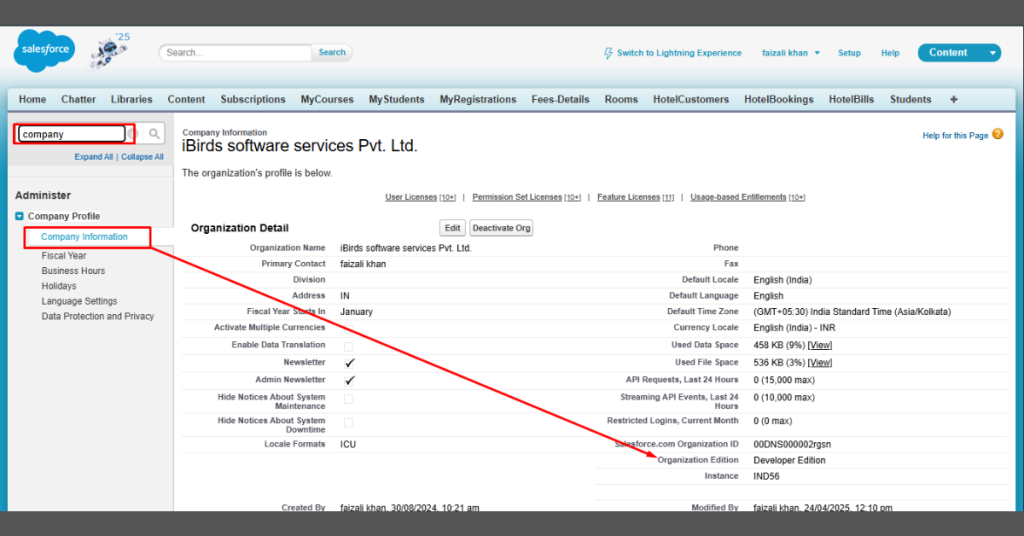1024x536 pixels.
Task: Select Data Protection and Privacy in sidebar
Action: (98, 316)
